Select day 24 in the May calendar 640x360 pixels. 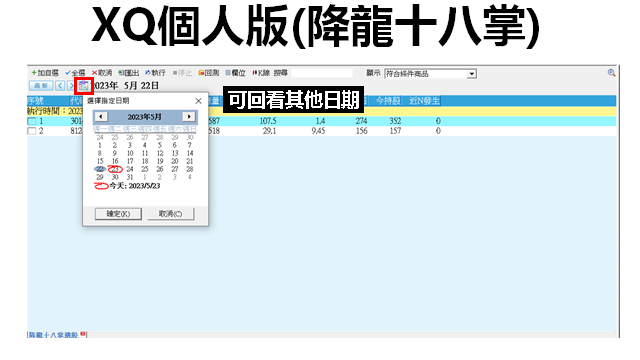click(x=130, y=169)
